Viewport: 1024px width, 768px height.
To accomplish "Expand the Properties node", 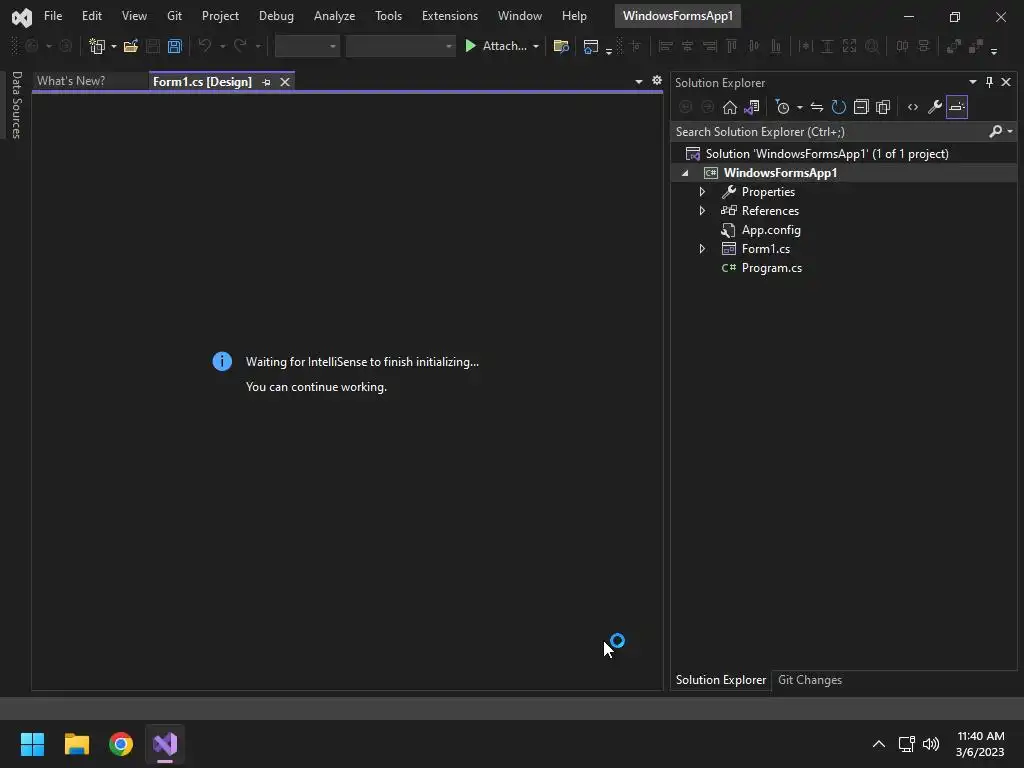I will point(702,192).
